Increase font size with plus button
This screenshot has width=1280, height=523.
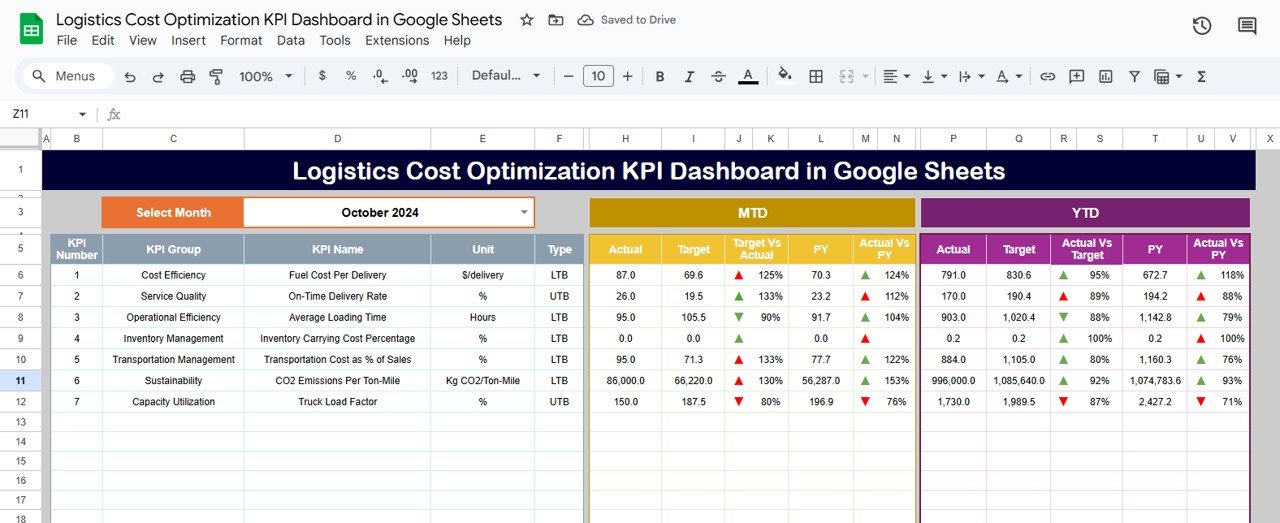pos(628,76)
